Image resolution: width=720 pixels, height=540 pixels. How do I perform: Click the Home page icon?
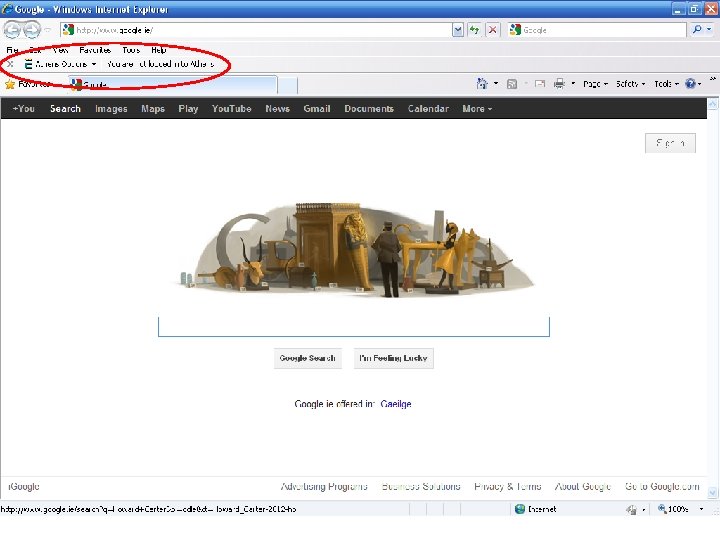[x=482, y=84]
